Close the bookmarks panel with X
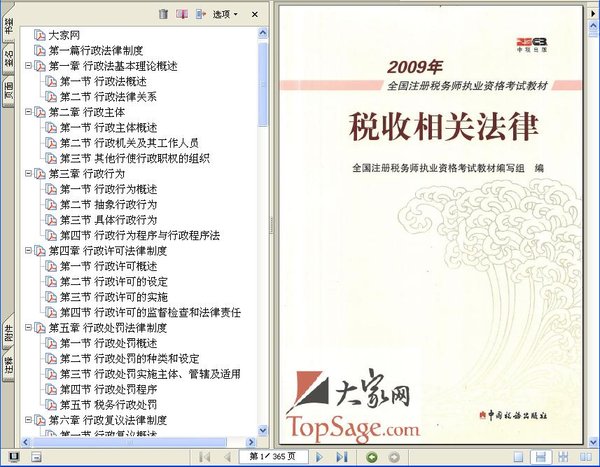 coord(255,14)
